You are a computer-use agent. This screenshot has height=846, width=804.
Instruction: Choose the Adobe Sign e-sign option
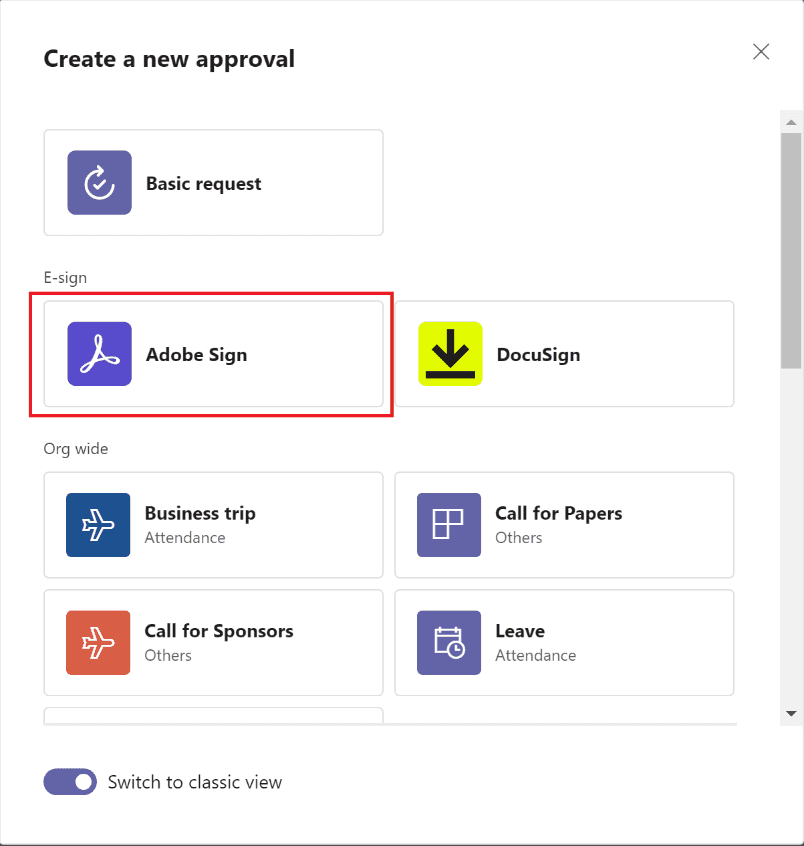point(214,354)
